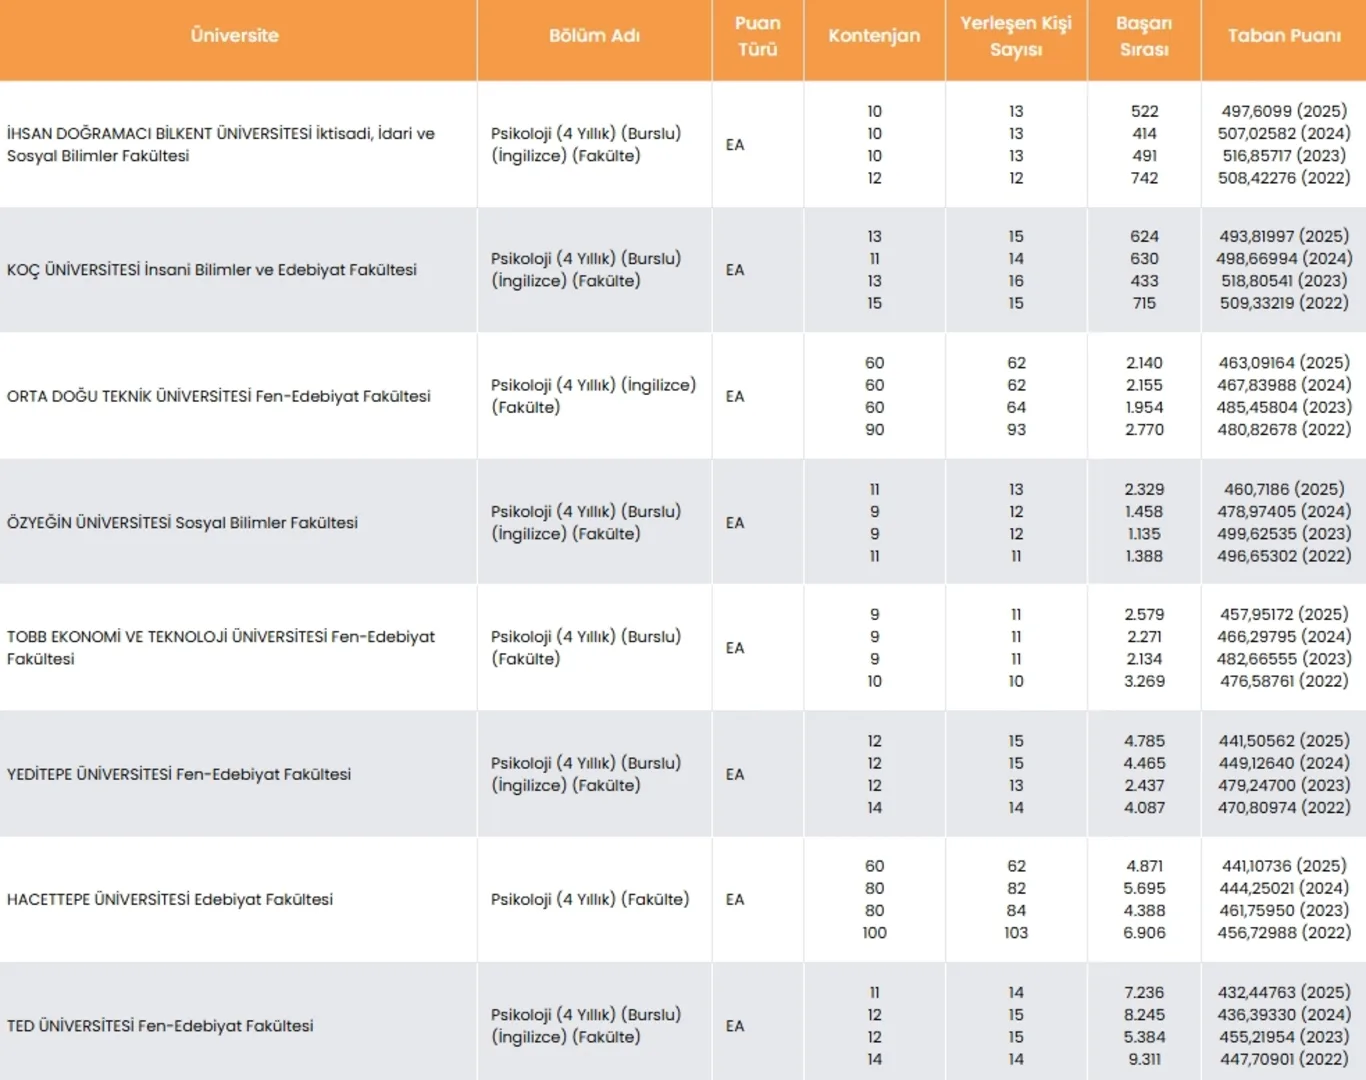Select the Kontenjan column header
This screenshot has width=1366, height=1080.
tap(874, 35)
